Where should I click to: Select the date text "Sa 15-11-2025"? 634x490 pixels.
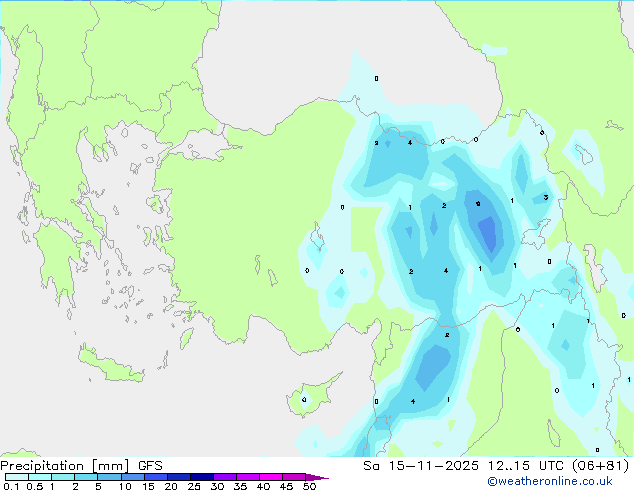point(421,466)
